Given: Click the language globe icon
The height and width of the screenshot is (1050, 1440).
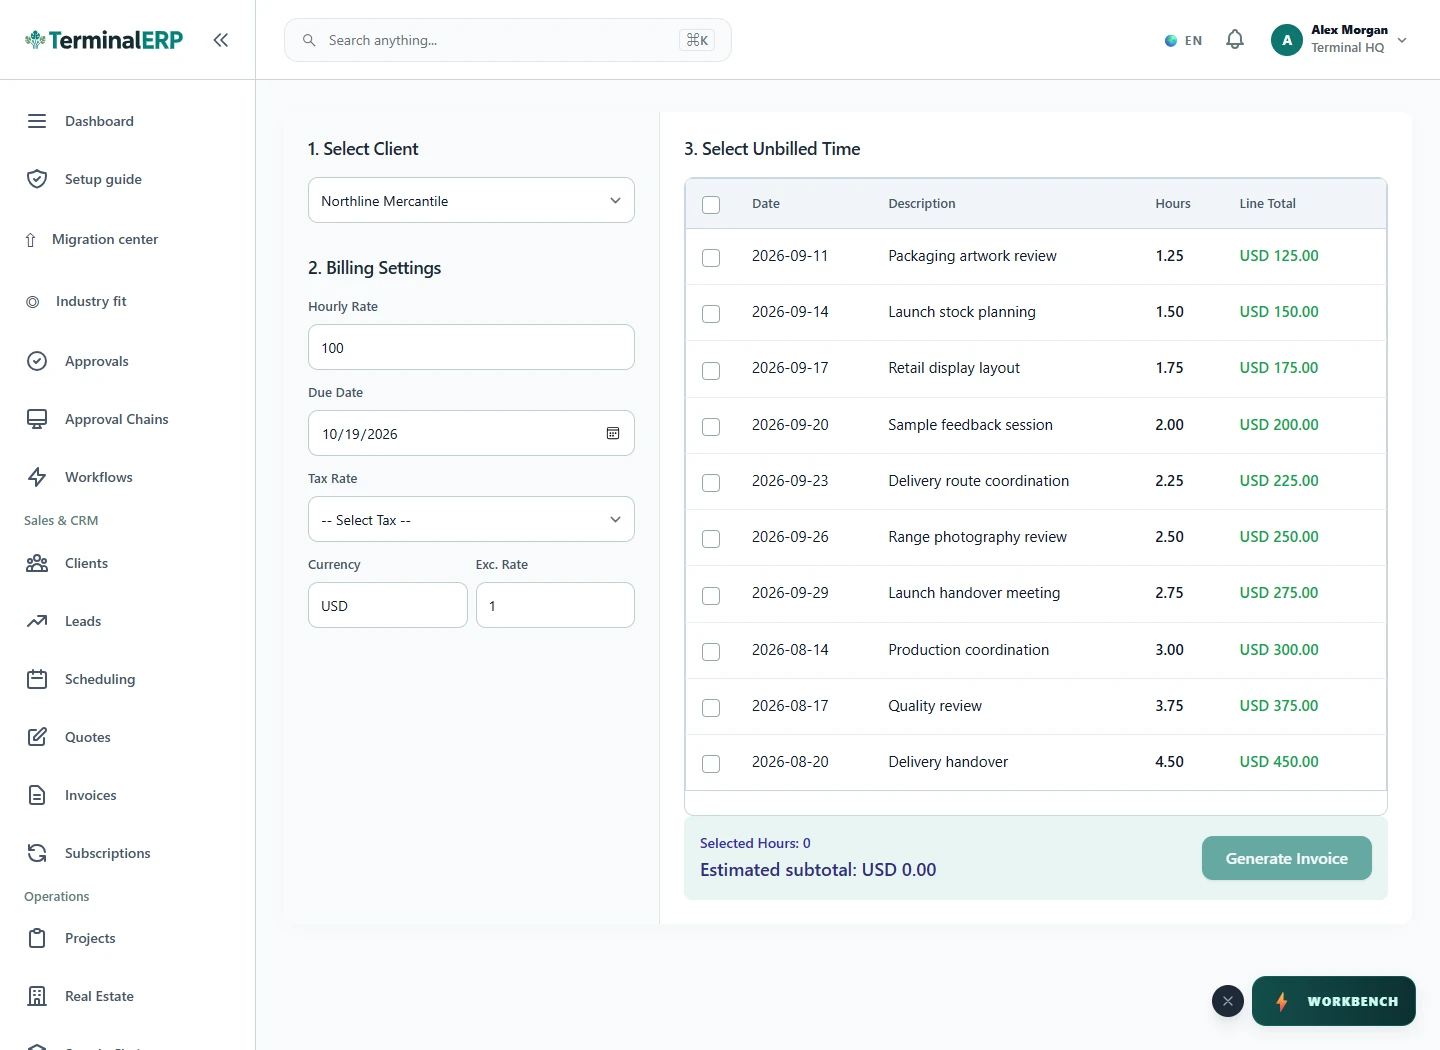Looking at the screenshot, I should click(1171, 41).
